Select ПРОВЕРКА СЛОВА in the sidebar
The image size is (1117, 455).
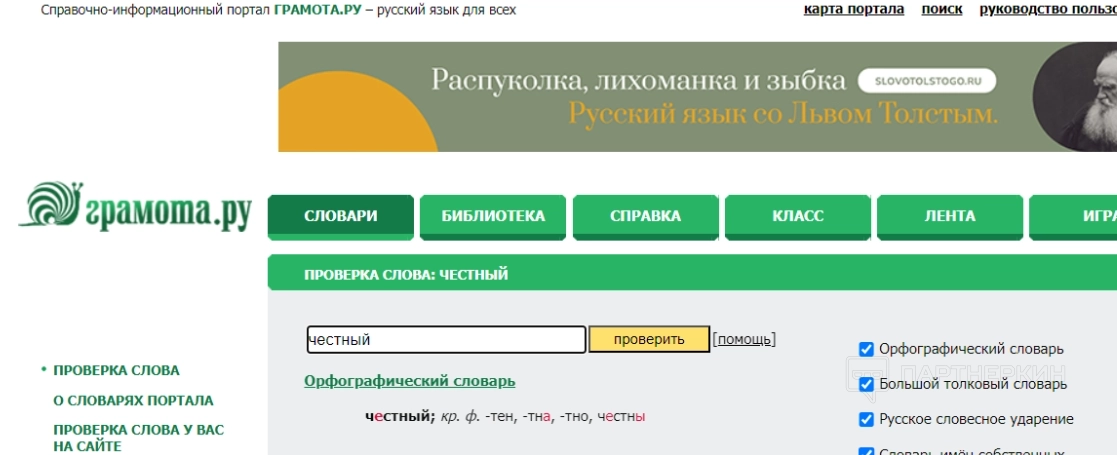117,370
